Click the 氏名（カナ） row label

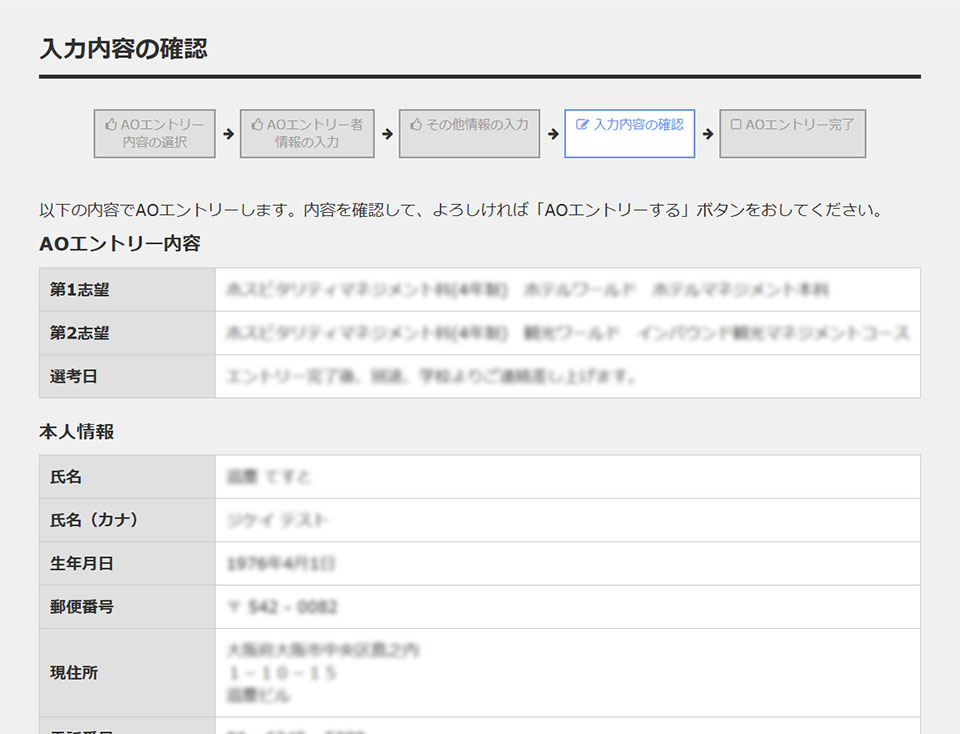pos(94,520)
